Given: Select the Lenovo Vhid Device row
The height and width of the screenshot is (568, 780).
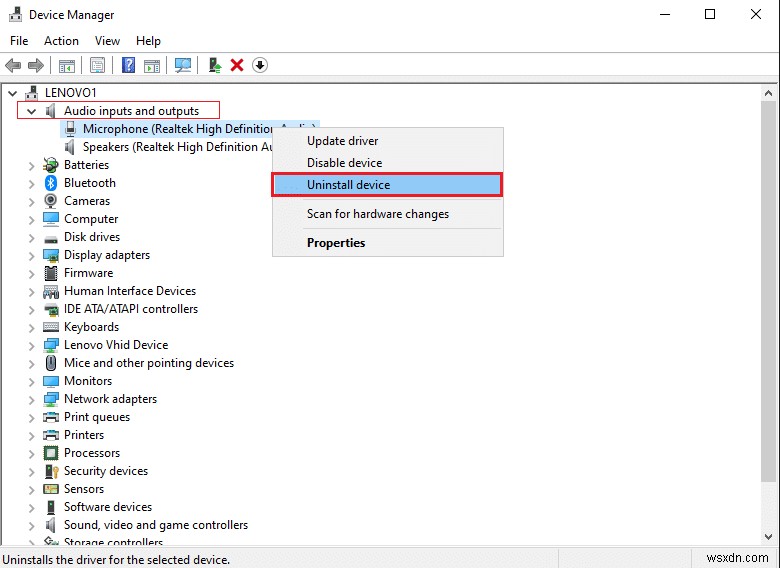Looking at the screenshot, I should click(x=116, y=345).
